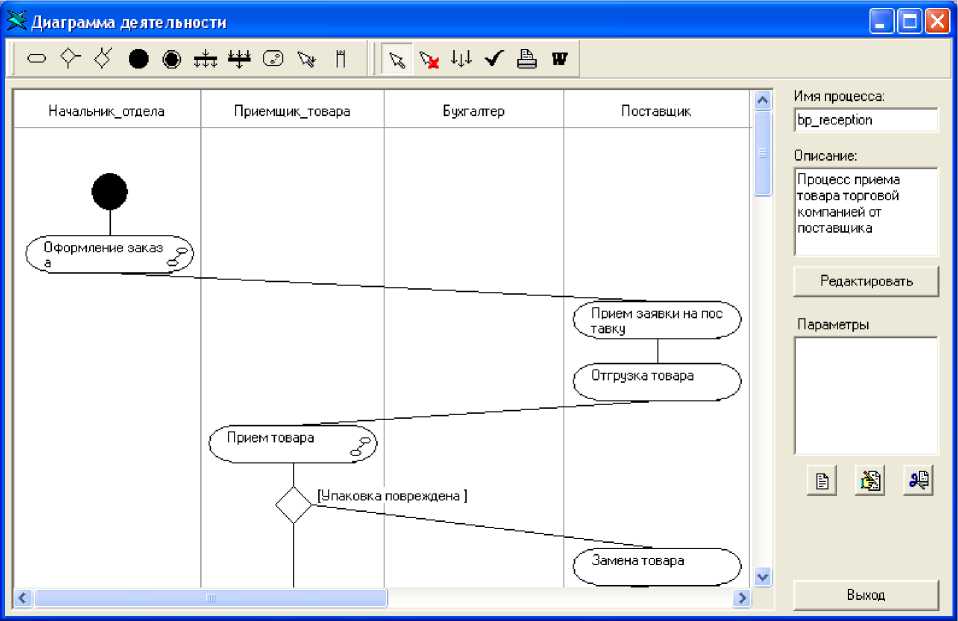The height and width of the screenshot is (621, 958).
Task: Close the Диаграмма деятельности window
Action: point(937,21)
